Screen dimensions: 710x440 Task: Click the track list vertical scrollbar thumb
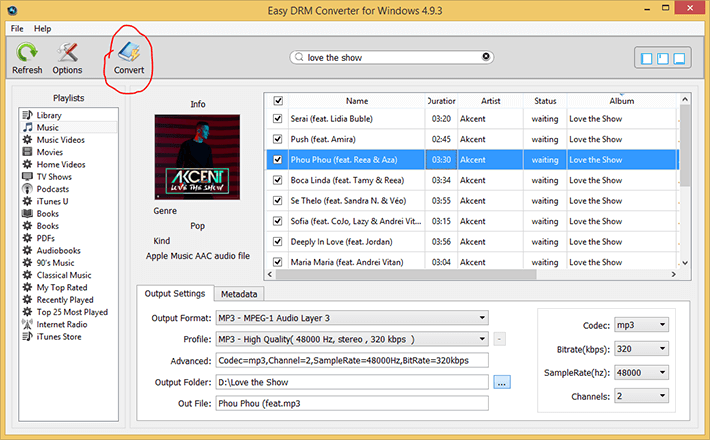coord(685,146)
